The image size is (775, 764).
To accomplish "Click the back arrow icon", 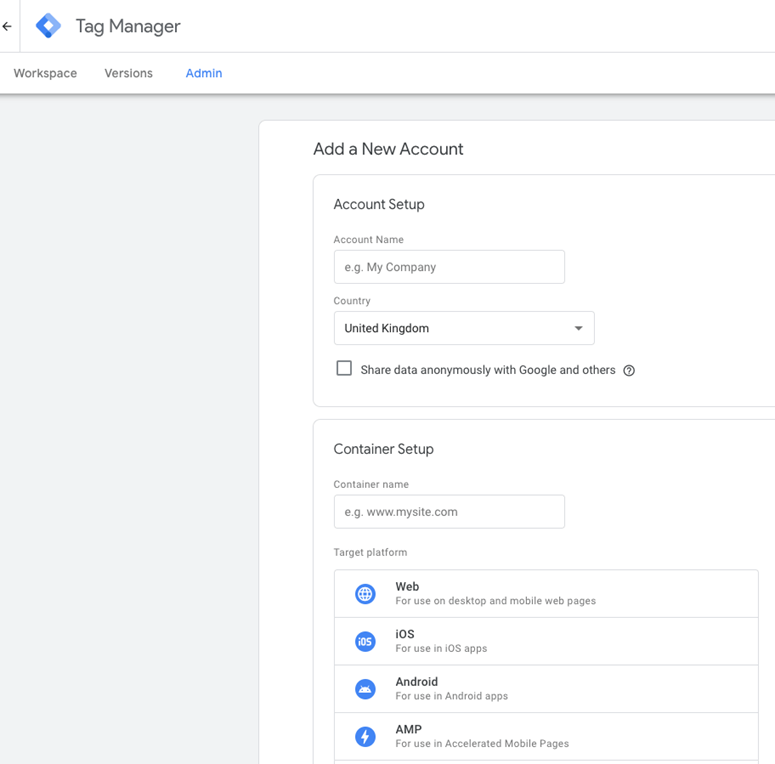I will pos(7,26).
